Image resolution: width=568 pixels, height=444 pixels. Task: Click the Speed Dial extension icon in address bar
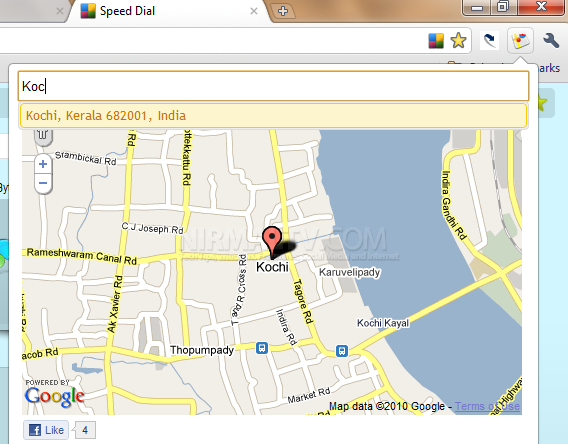(x=436, y=41)
